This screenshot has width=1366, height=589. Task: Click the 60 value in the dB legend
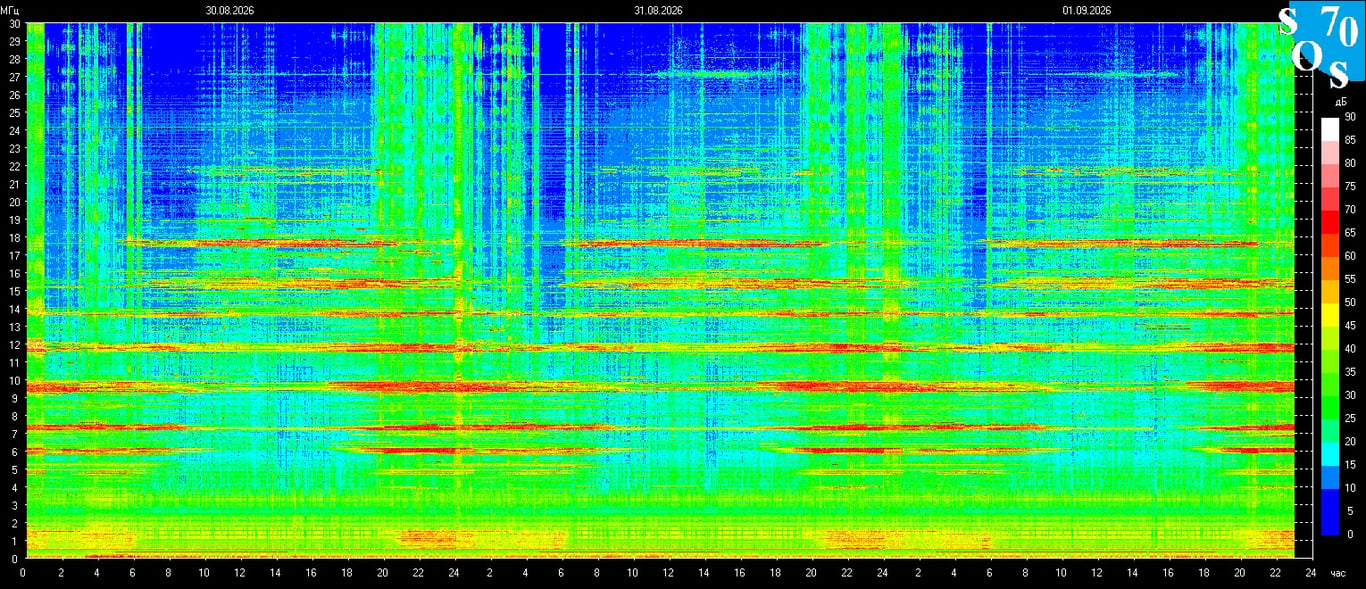coord(1350,256)
